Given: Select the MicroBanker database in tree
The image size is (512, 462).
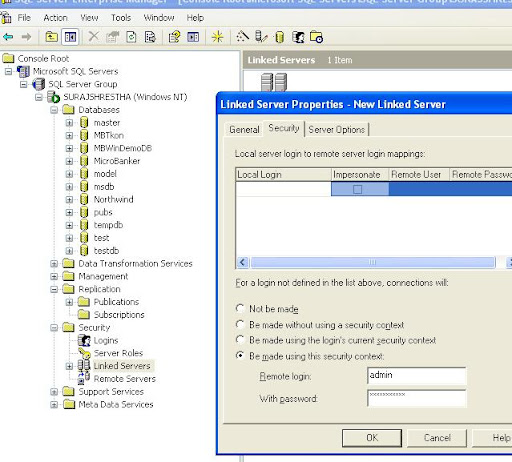Looking at the screenshot, I should tap(117, 161).
